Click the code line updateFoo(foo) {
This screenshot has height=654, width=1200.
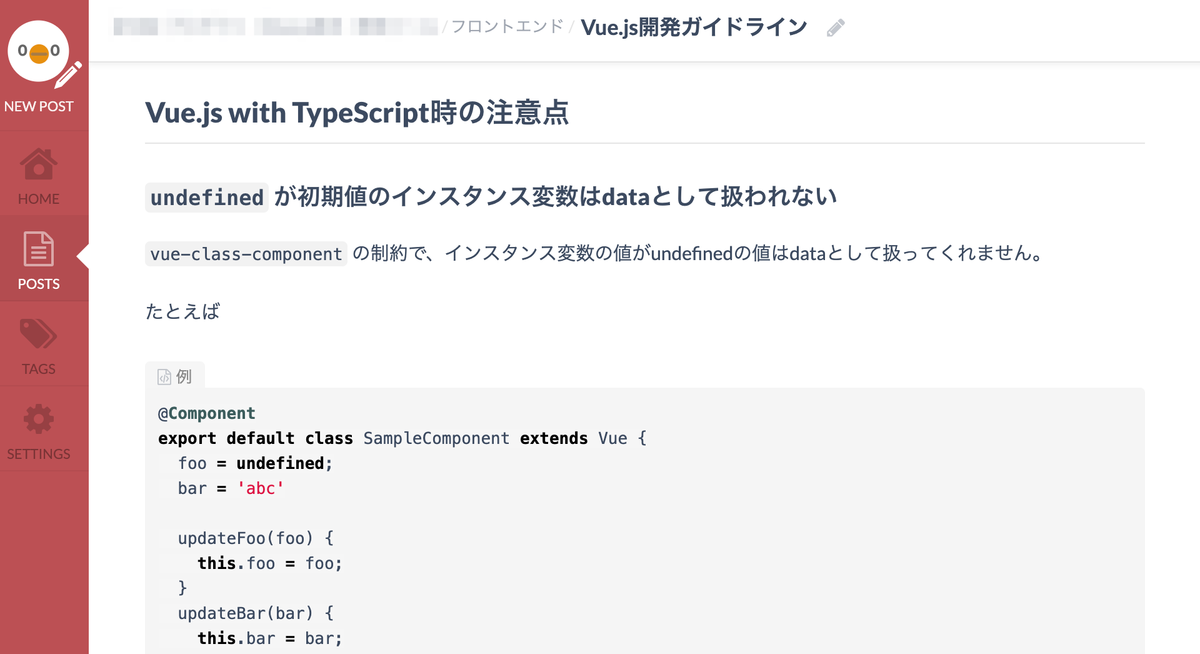tap(255, 538)
